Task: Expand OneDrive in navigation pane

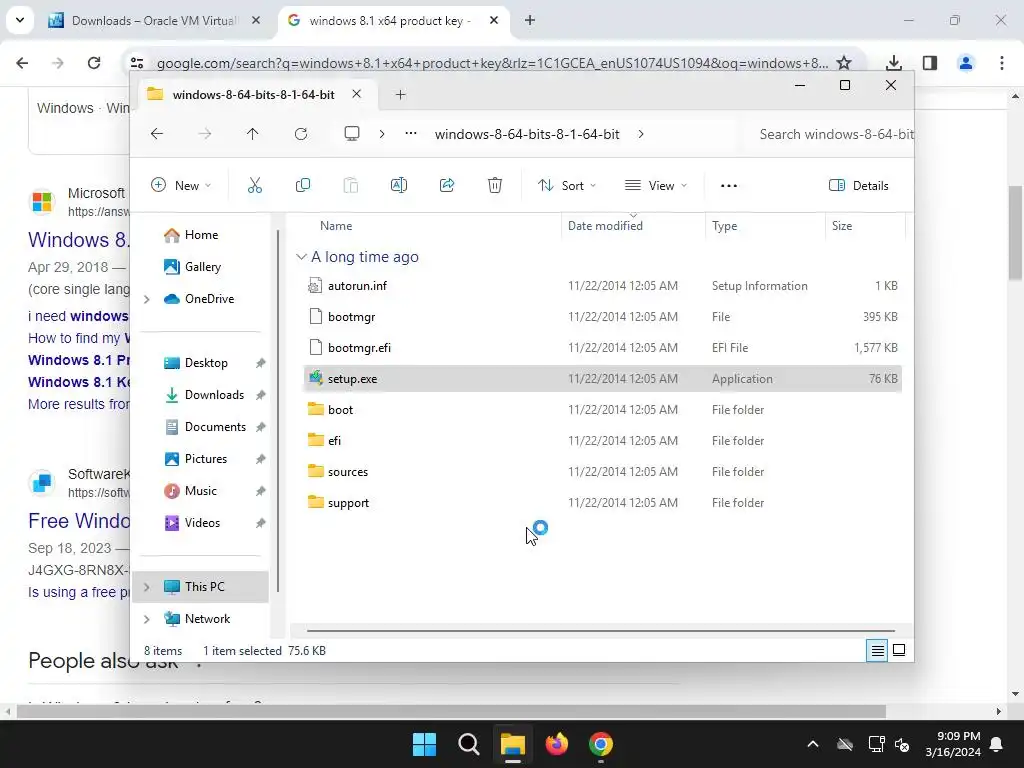Action: click(147, 299)
